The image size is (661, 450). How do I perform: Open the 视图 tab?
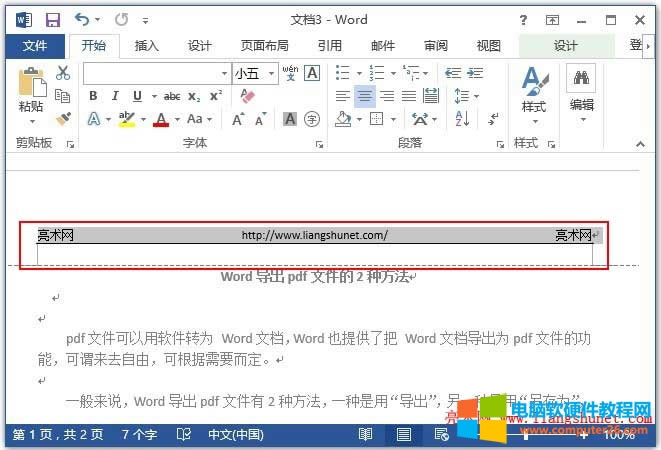point(489,46)
